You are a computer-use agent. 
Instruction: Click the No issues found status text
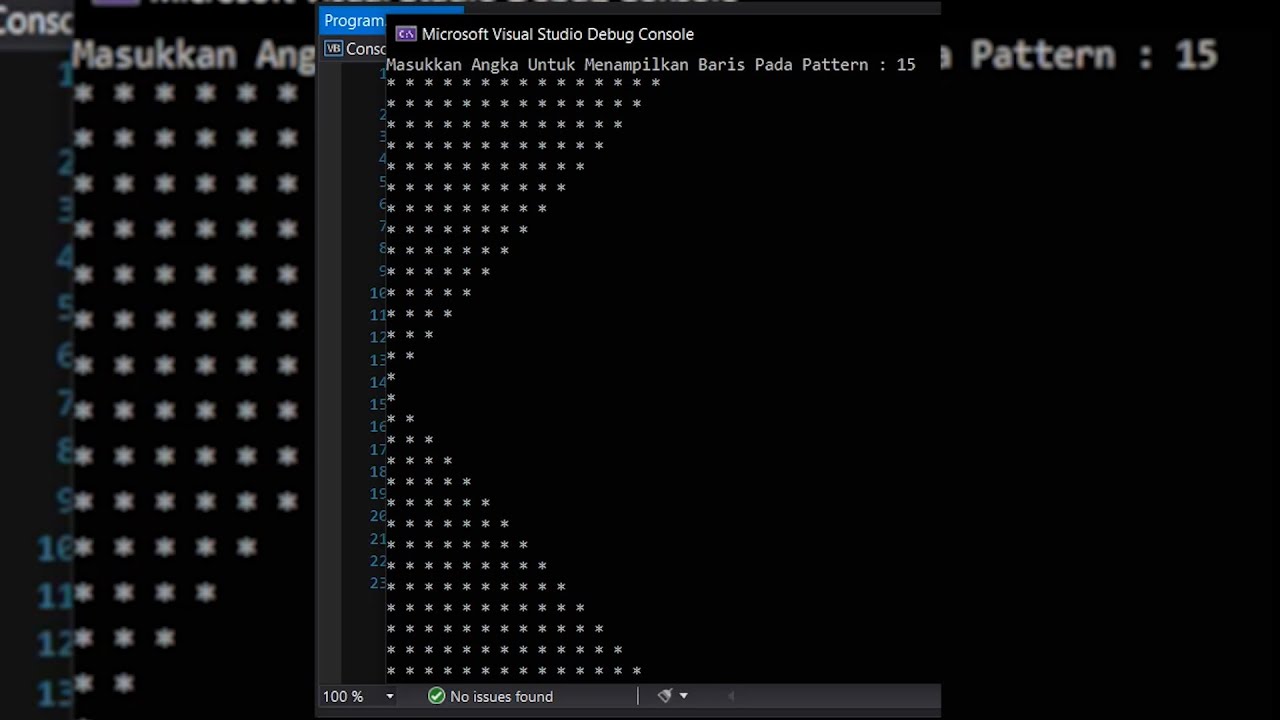(x=501, y=696)
